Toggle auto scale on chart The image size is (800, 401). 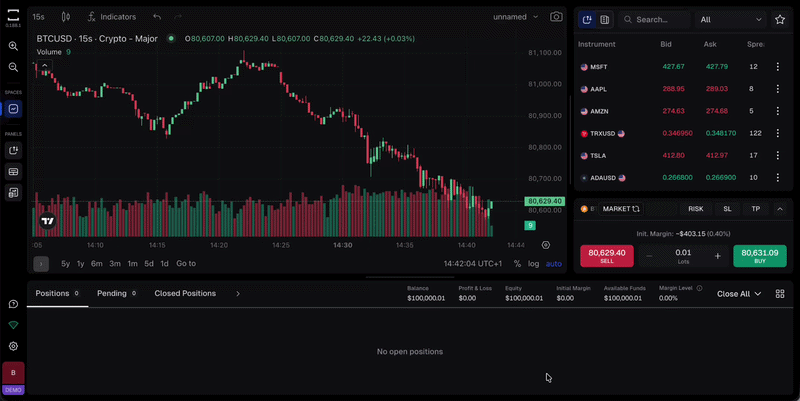pyautogui.click(x=554, y=264)
